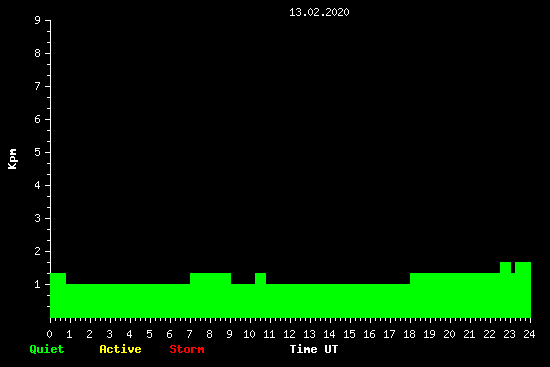The height and width of the screenshot is (367, 550).
Task: Click the 24 hour tick label
Action: click(x=529, y=334)
